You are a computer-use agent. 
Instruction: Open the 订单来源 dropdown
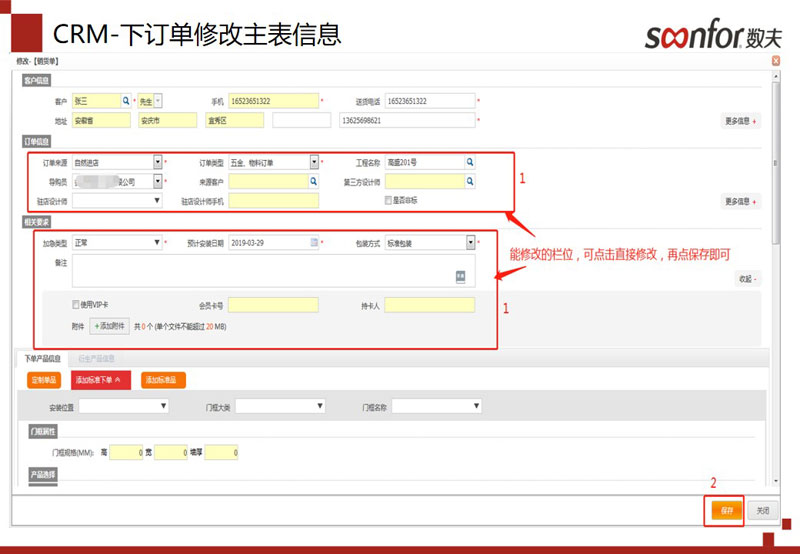[157, 162]
